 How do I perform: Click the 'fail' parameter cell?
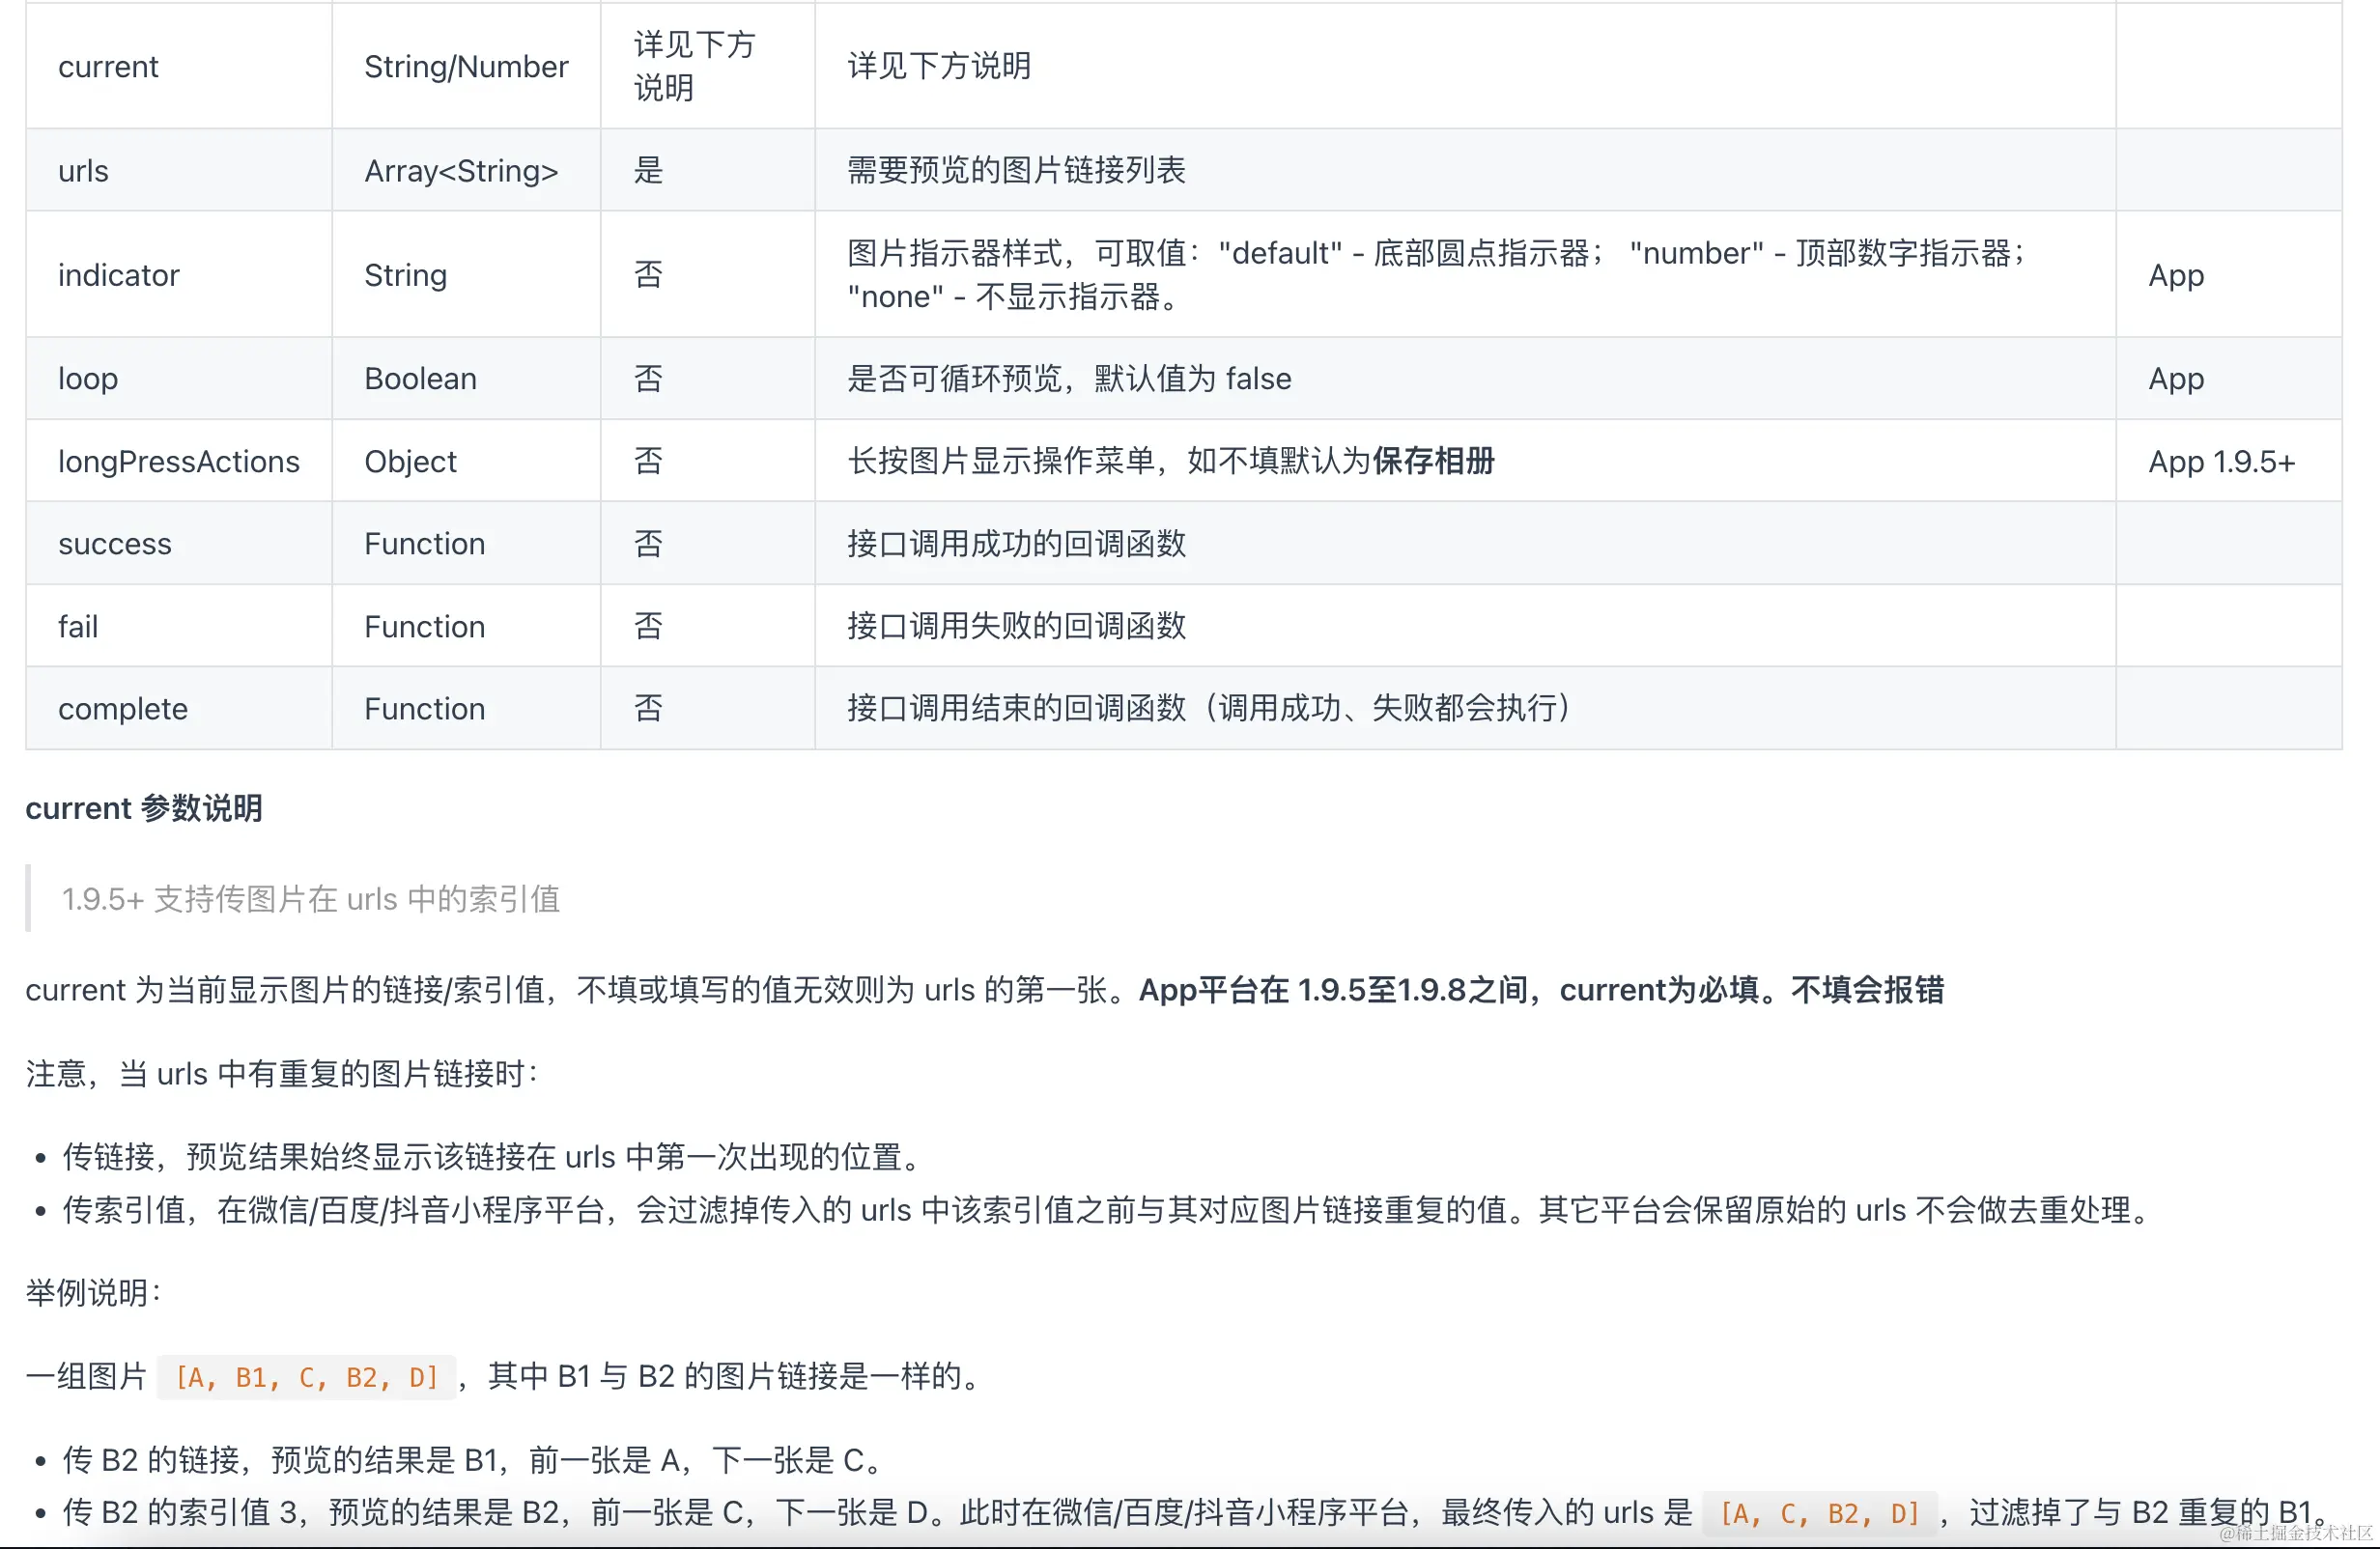click(x=78, y=626)
